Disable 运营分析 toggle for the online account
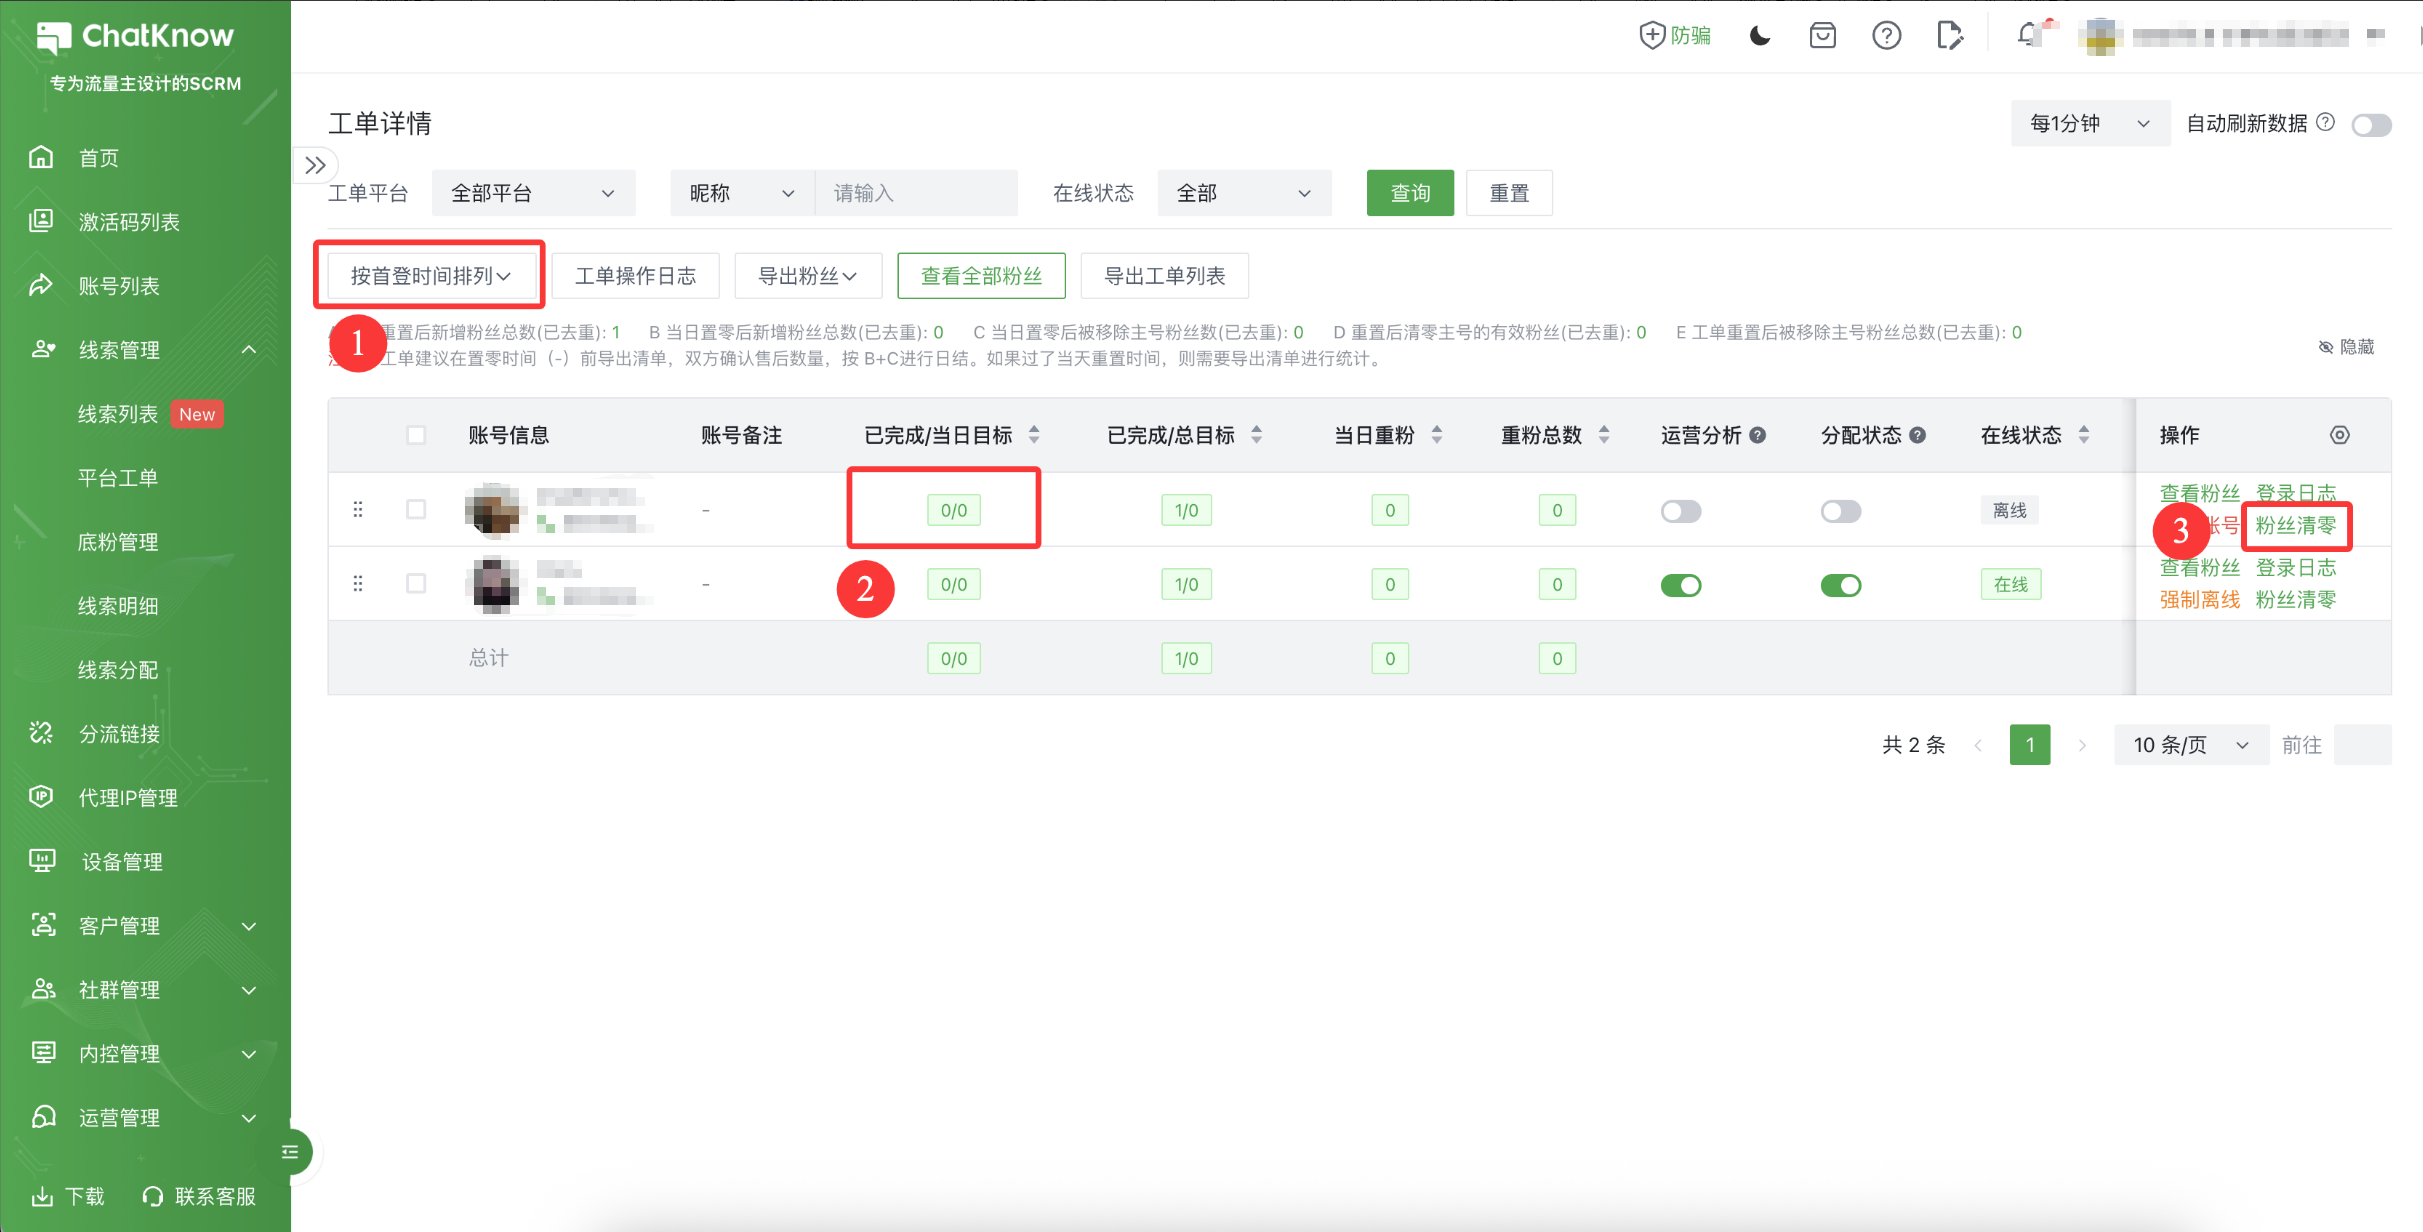 (1680, 585)
